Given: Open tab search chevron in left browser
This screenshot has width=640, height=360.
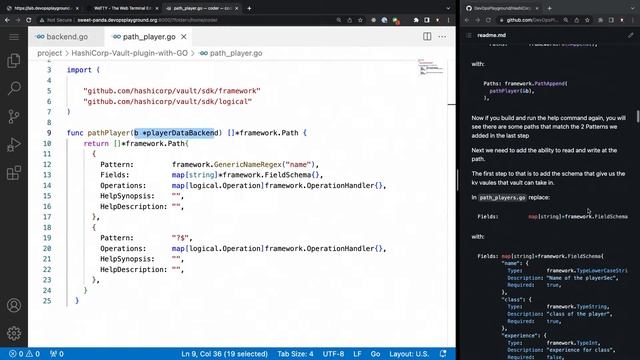Looking at the screenshot, I should click(448, 8).
